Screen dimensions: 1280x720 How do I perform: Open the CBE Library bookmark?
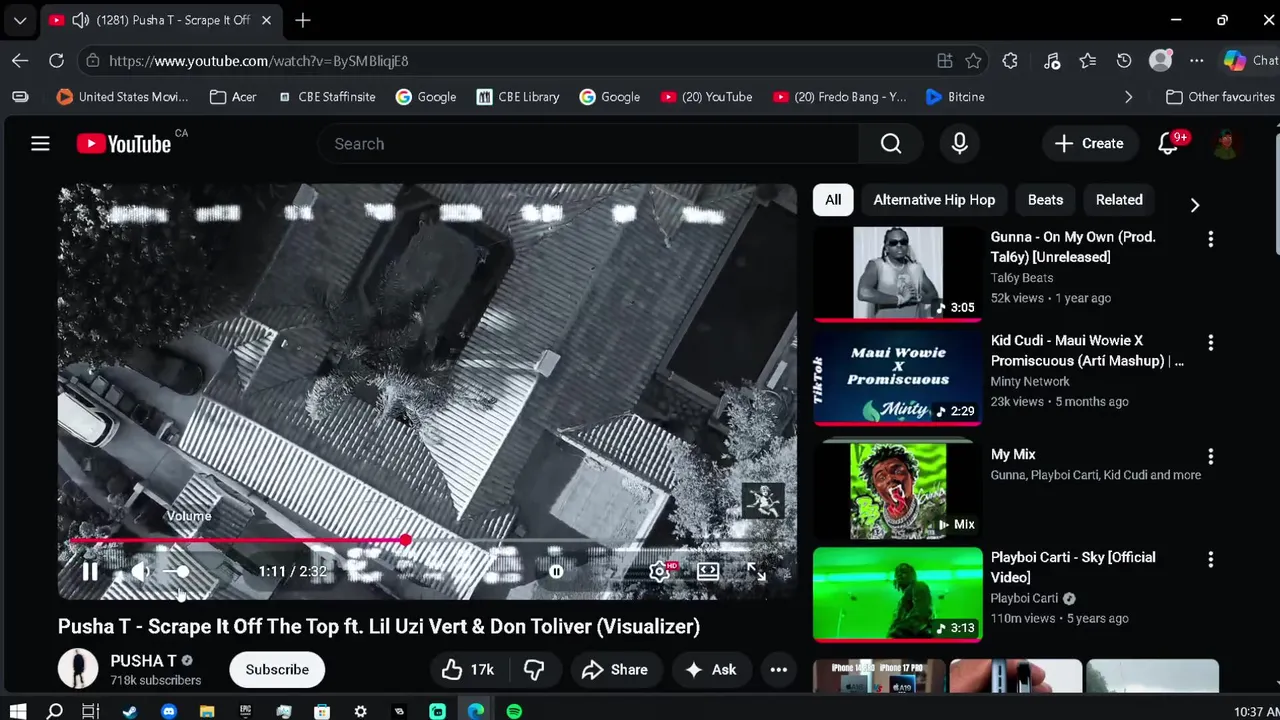517,97
